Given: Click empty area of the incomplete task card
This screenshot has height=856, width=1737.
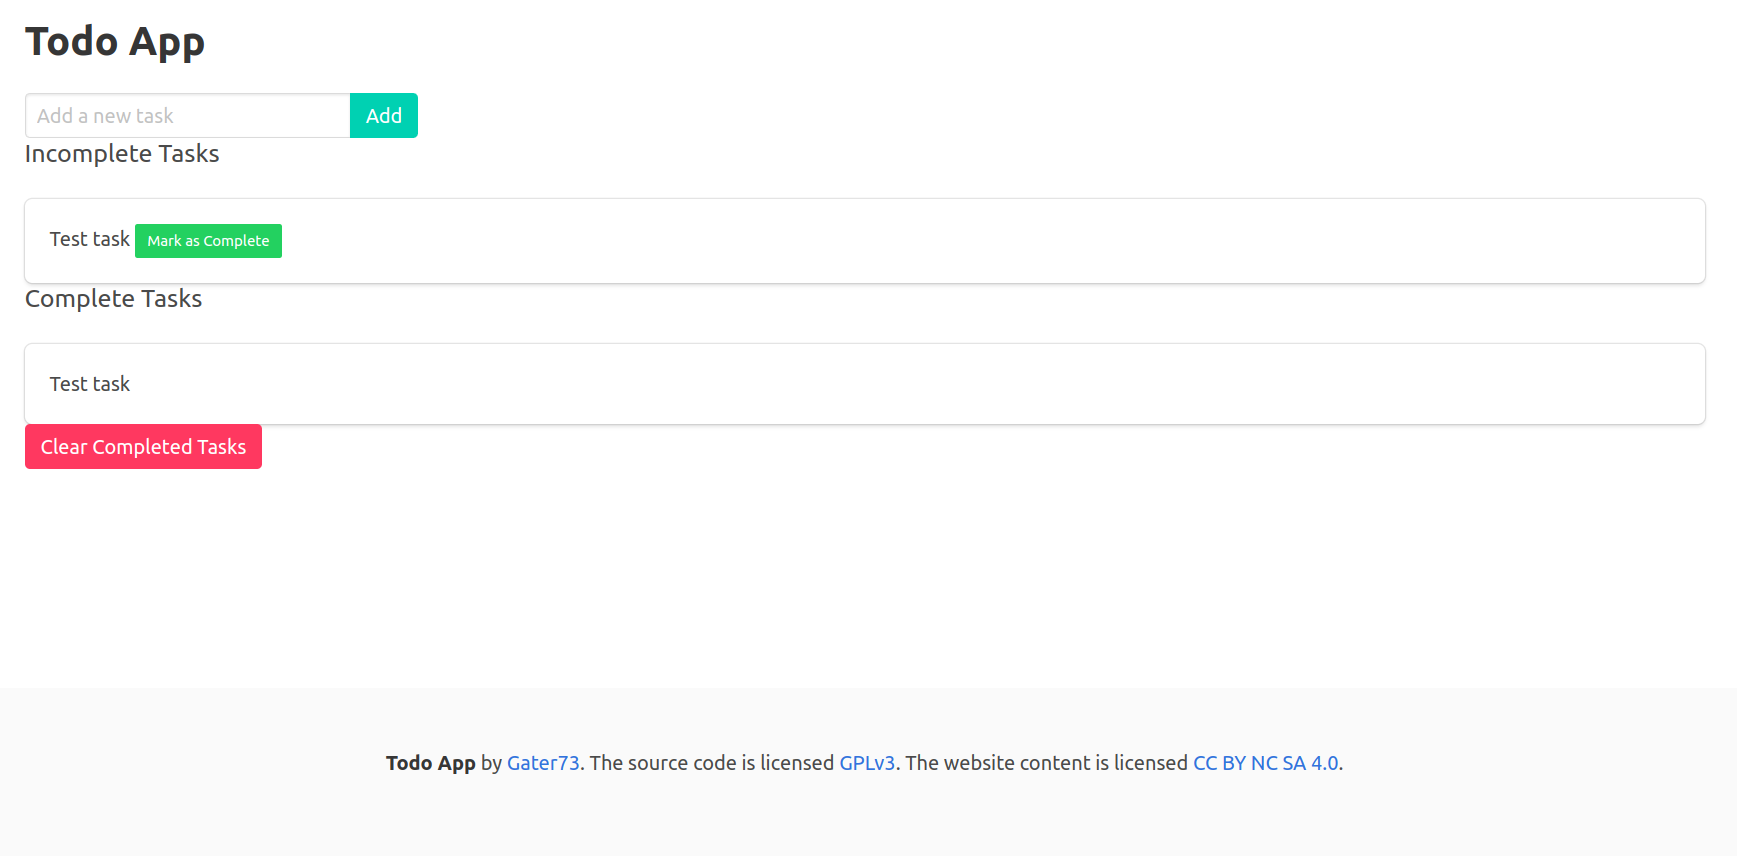Looking at the screenshot, I should (x=900, y=241).
